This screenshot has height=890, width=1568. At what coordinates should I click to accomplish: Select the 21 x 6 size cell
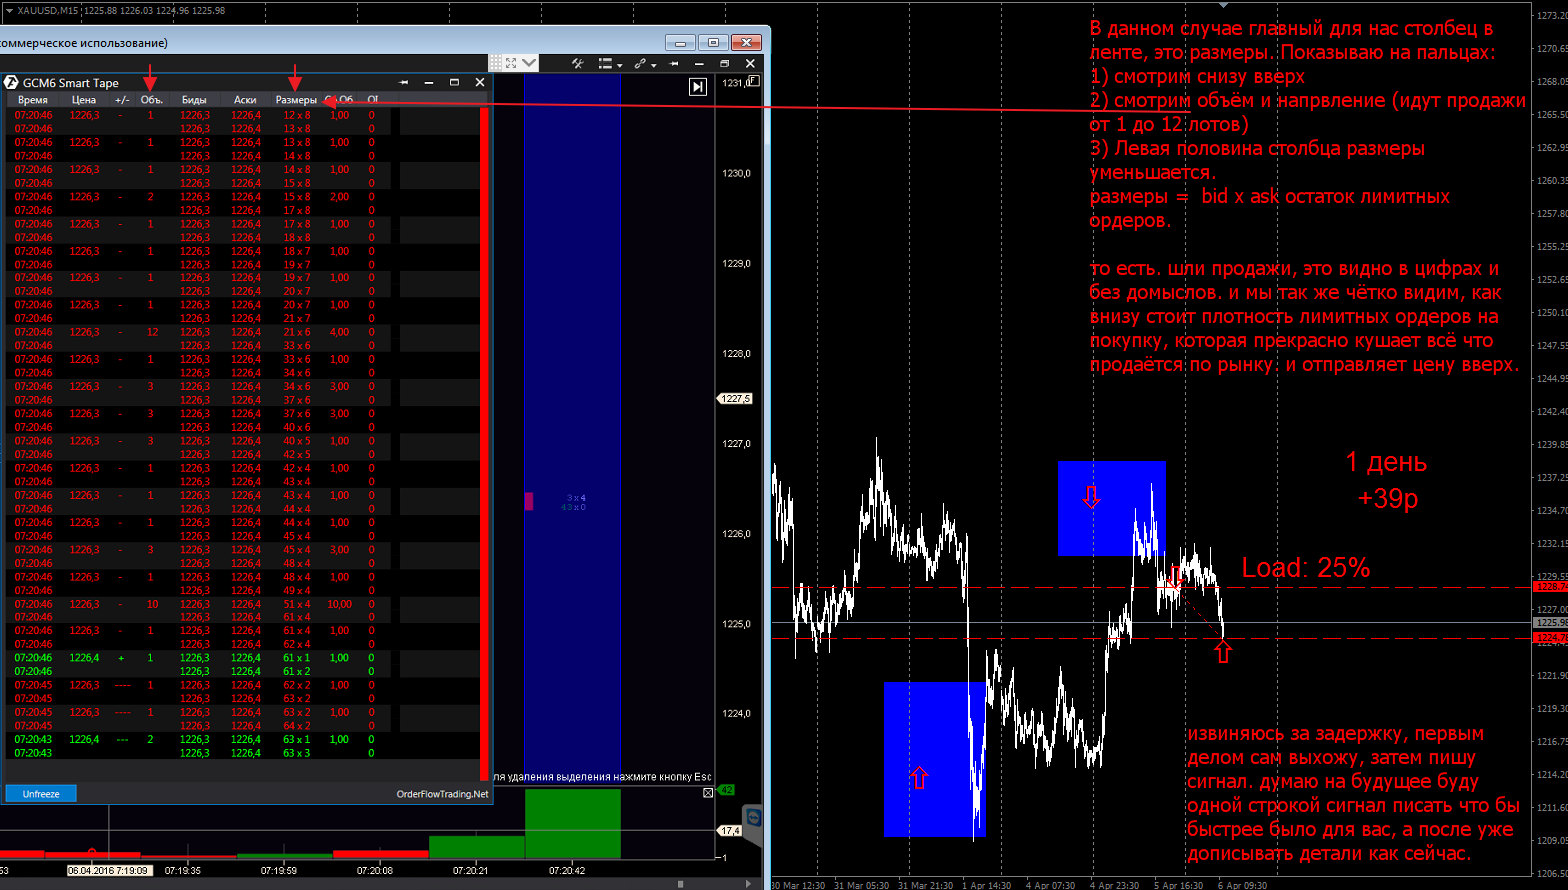click(296, 332)
